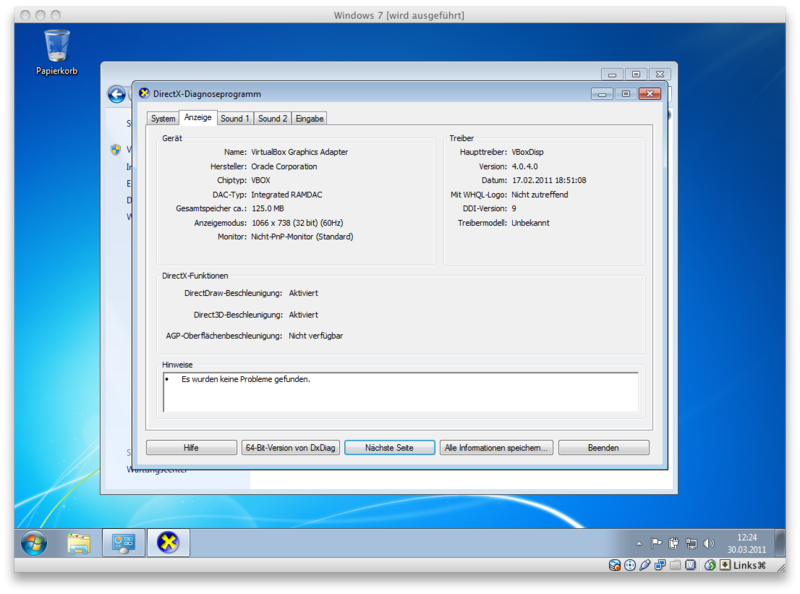Viewport: 800px width, 594px height.
Task: Click the 'VirtualBox Graphics Adapter' name value
Action: [299, 152]
